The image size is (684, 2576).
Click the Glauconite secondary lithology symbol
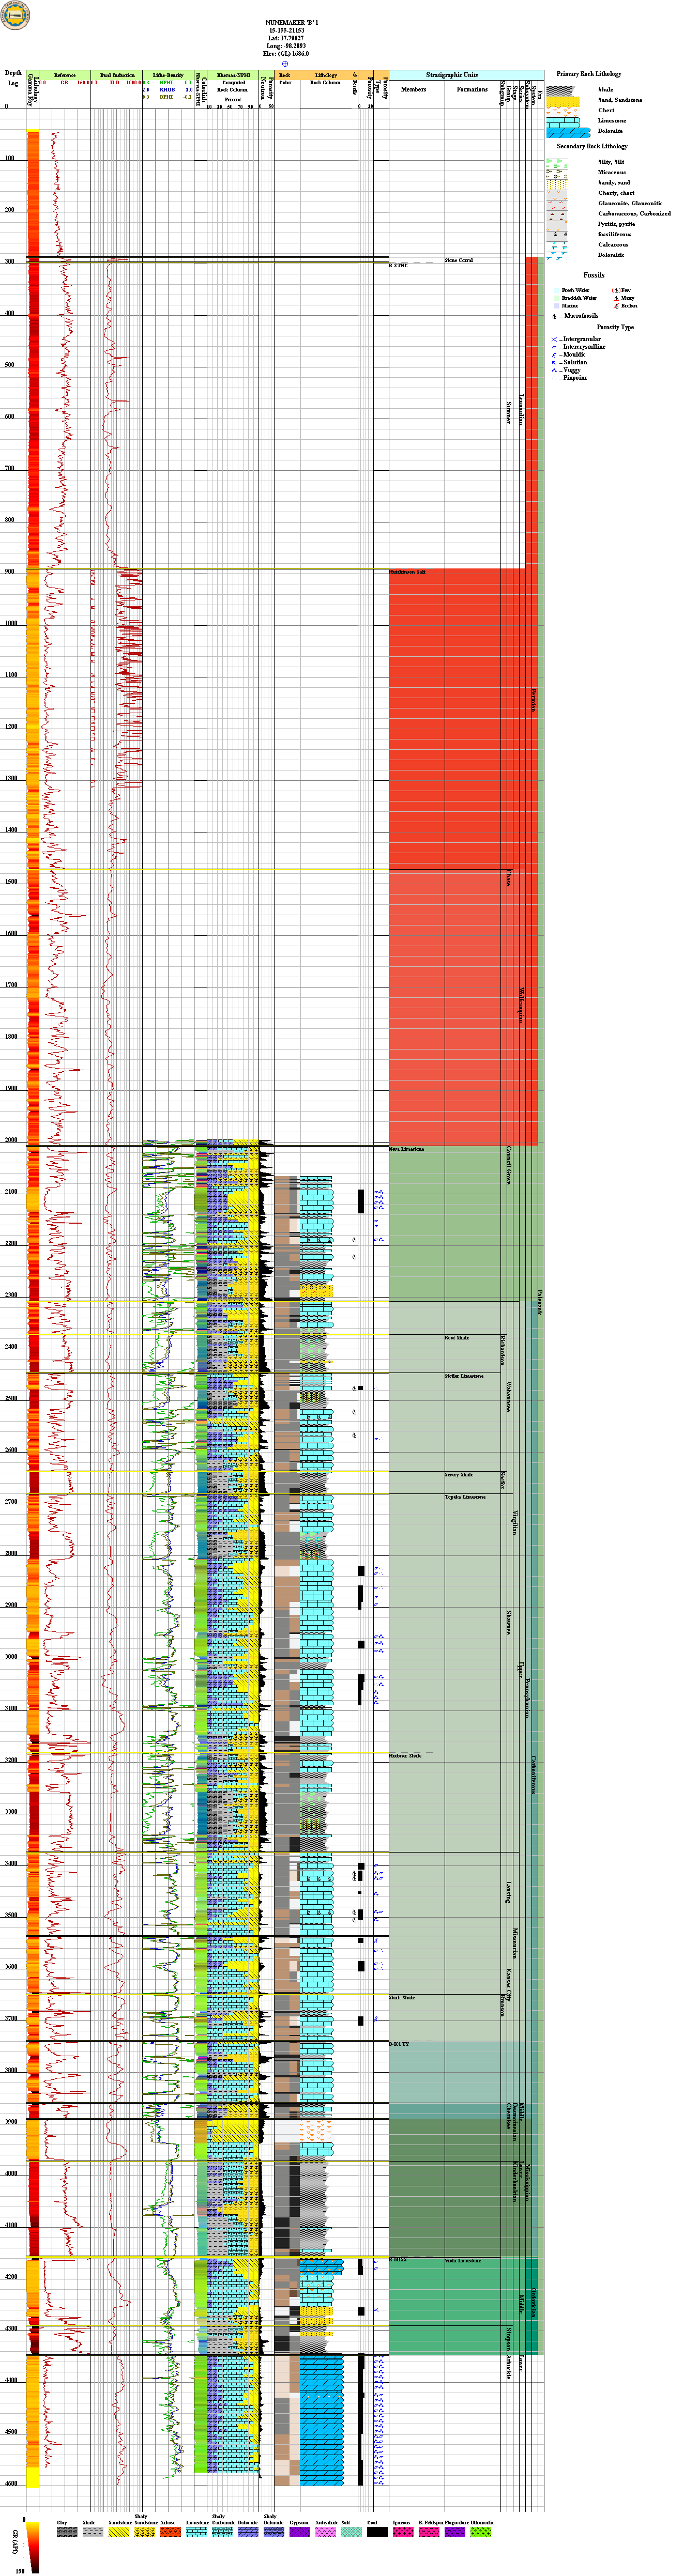(556, 203)
